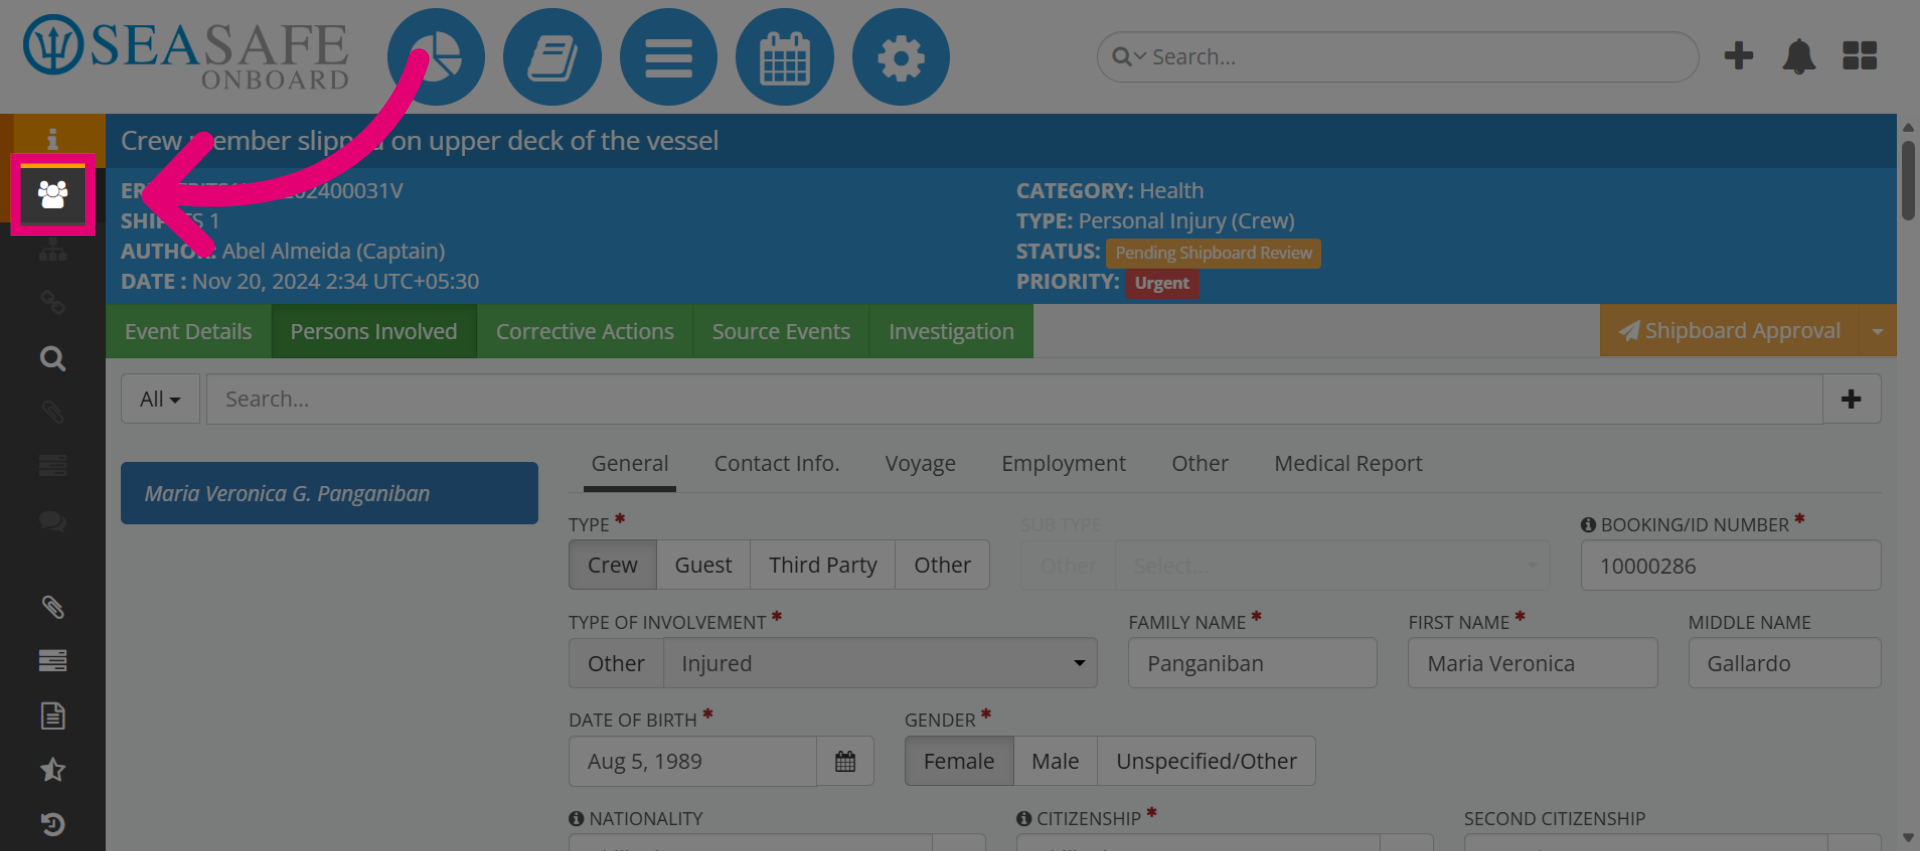Click the Date of Birth field
This screenshot has width=1920, height=851.
pyautogui.click(x=692, y=761)
